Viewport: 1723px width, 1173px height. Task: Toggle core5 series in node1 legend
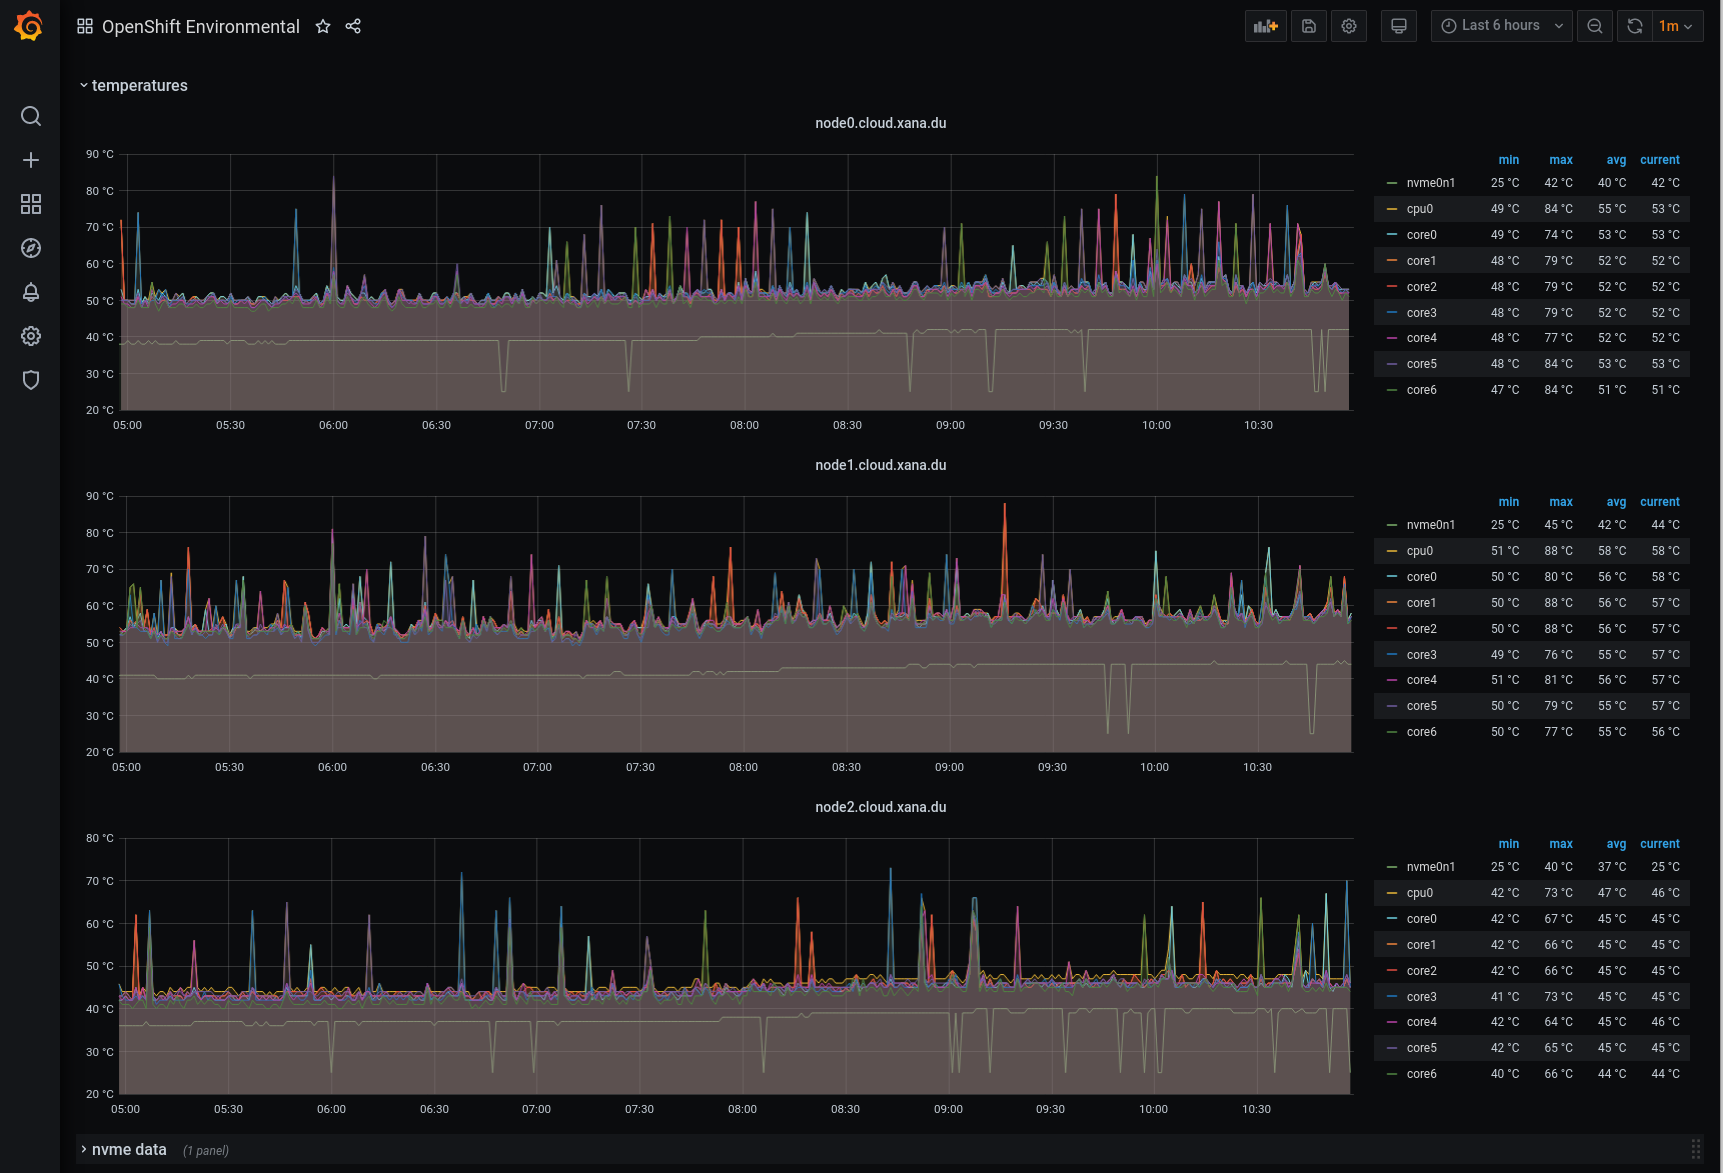[x=1422, y=706]
